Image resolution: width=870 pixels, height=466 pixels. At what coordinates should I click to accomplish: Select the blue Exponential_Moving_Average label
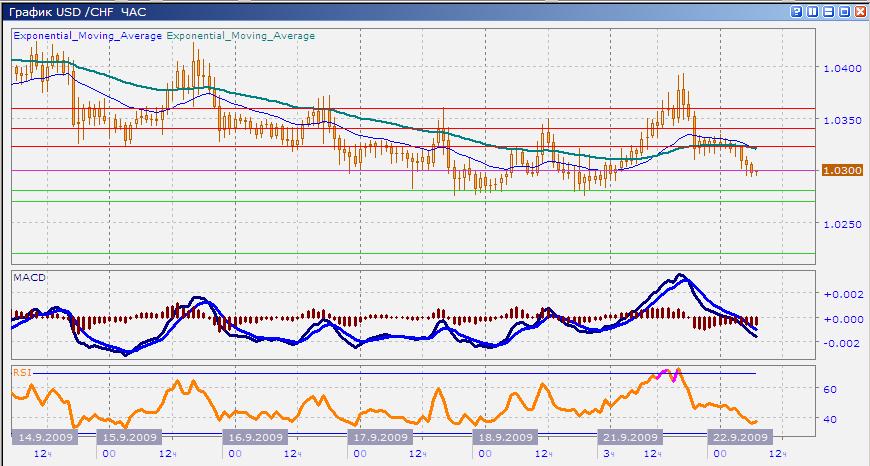[87, 34]
